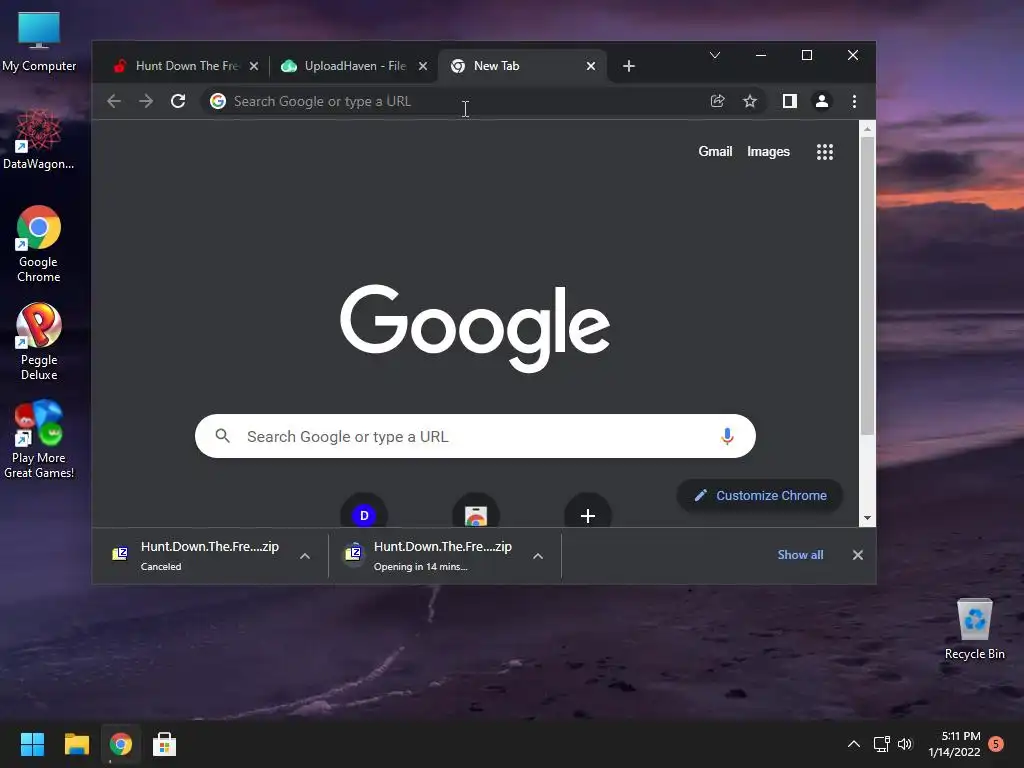Select the Google Chrome desktop shortcut
This screenshot has width=1024, height=768.
click(39, 244)
